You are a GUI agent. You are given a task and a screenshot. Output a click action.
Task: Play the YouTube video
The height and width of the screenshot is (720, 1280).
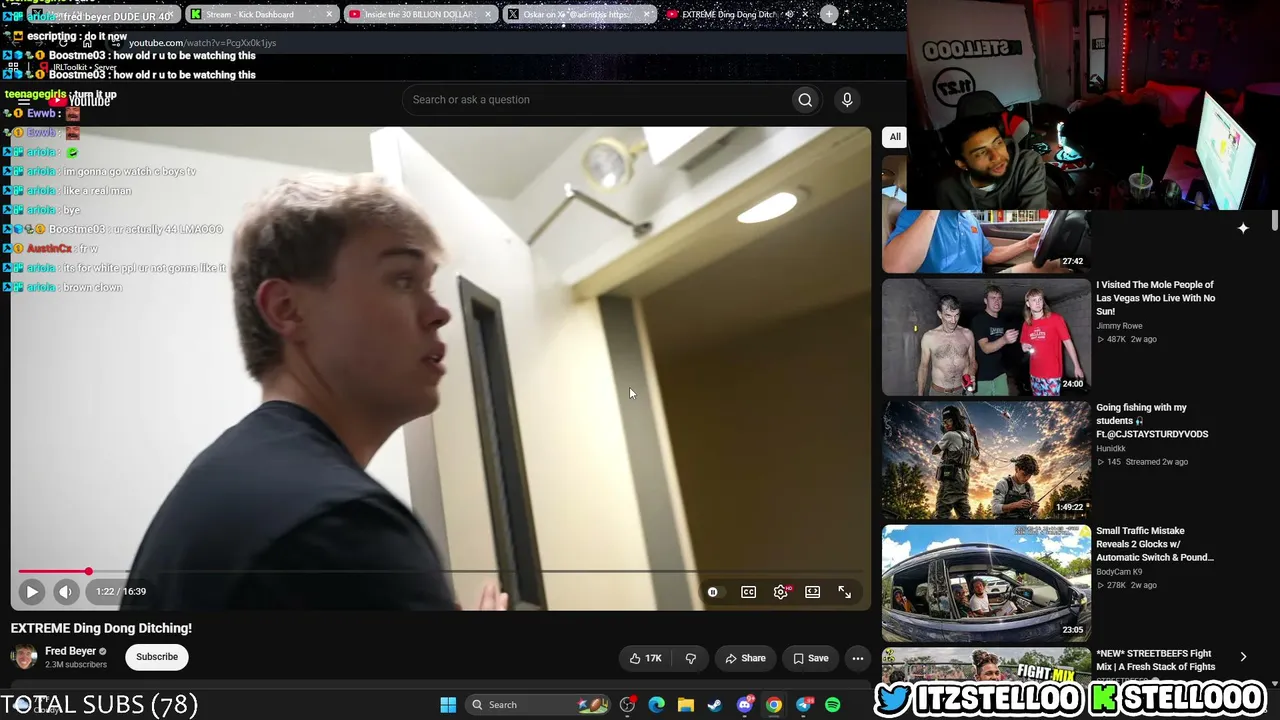coord(32,592)
